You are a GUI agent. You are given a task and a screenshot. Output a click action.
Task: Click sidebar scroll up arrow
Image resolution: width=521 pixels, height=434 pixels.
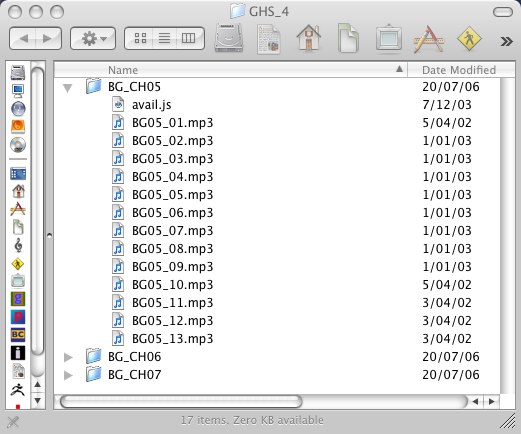point(38,385)
